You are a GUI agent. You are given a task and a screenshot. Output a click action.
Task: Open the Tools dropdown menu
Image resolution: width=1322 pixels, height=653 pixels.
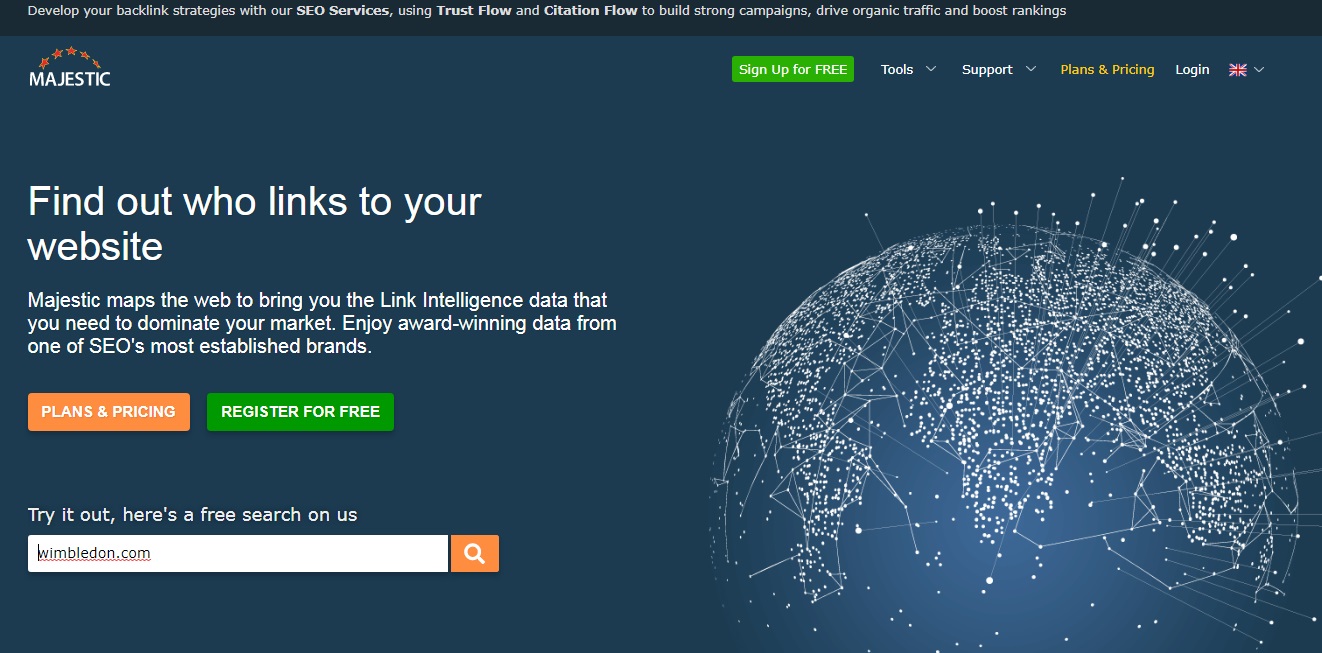pos(908,70)
